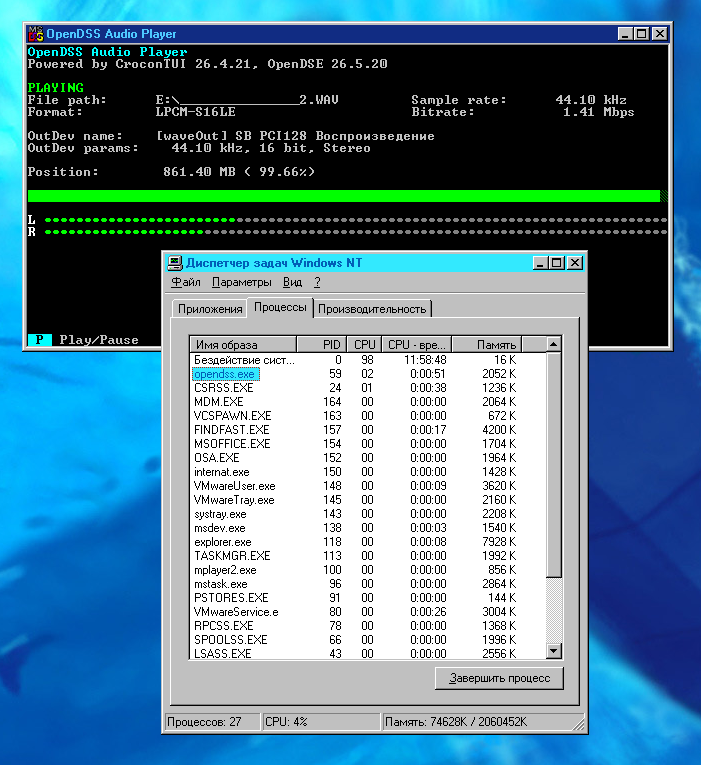The height and width of the screenshot is (765, 701).
Task: Open the ? help menu
Action: pyautogui.click(x=317, y=282)
